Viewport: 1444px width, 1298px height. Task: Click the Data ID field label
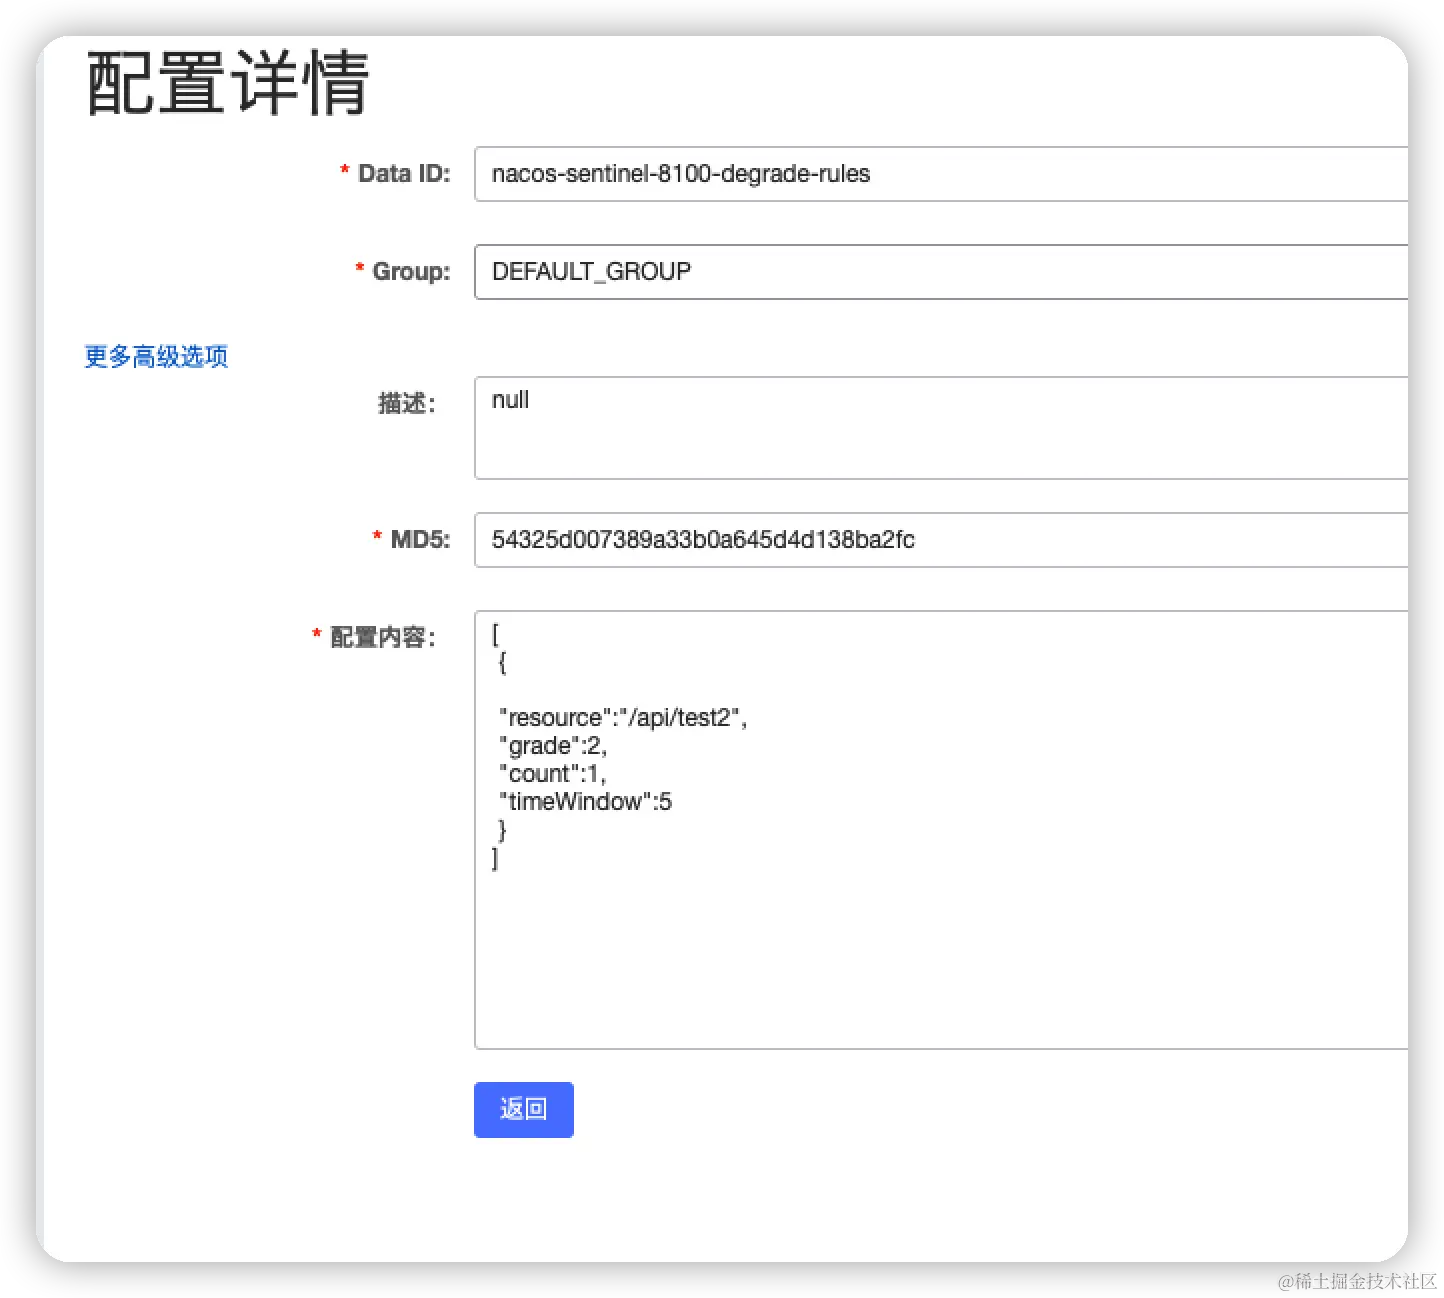403,173
